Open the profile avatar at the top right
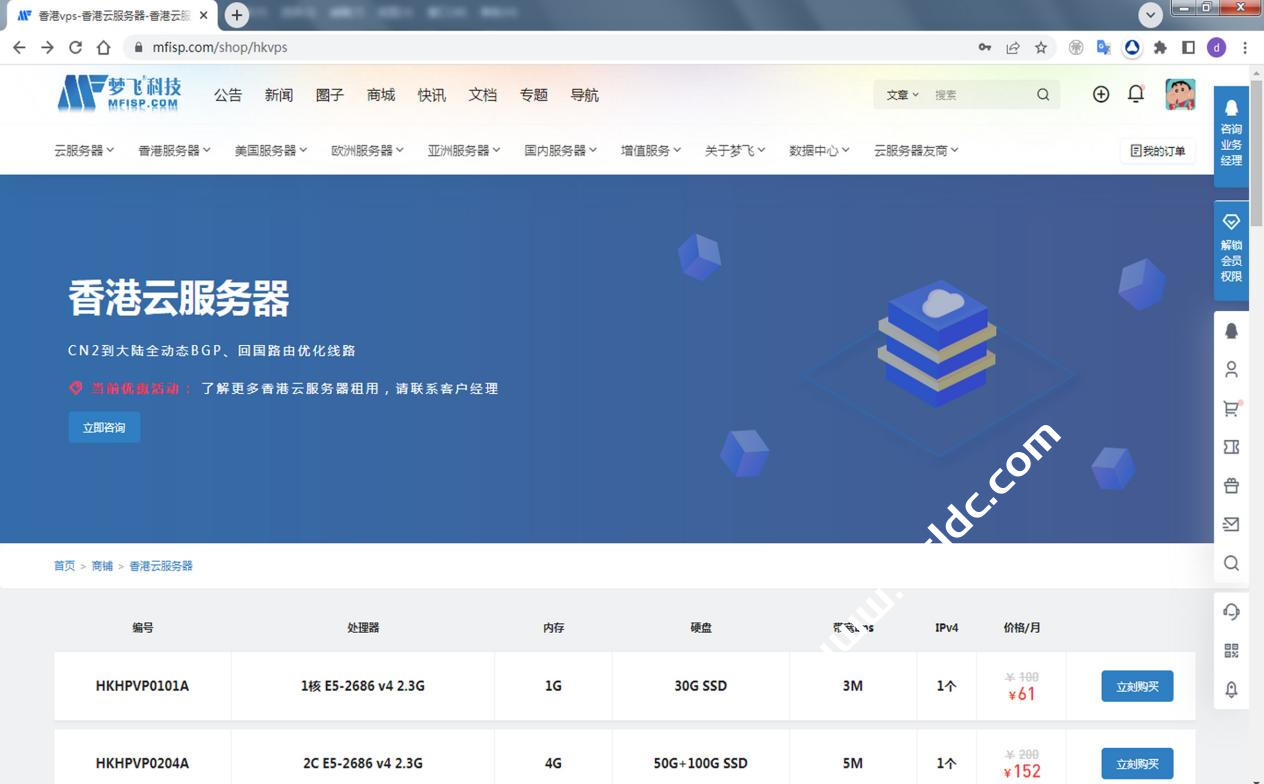Screen dimensions: 1264x784 pyautogui.click(x=1181, y=94)
